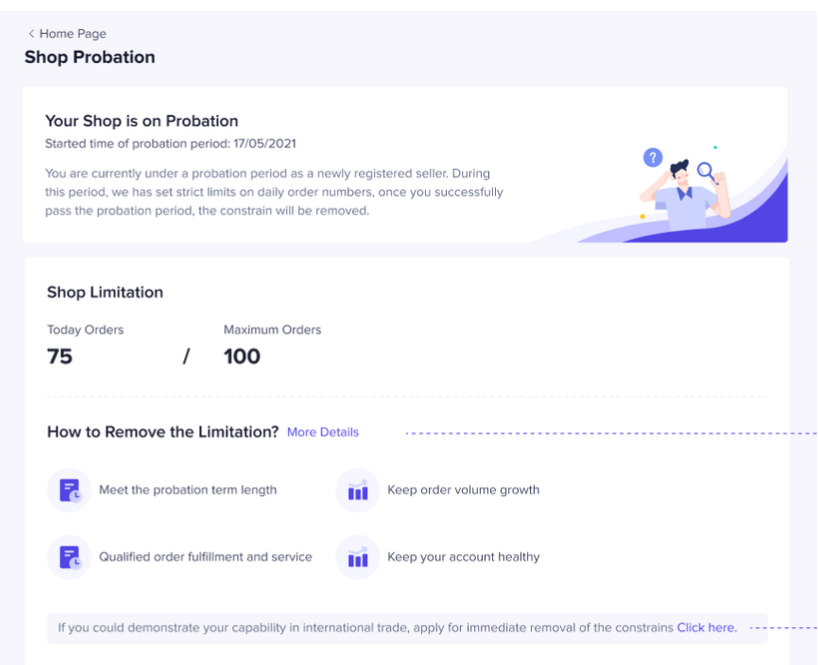Click the How to Remove the Limitation heading
Viewport: 818px width, 665px height.
point(162,432)
